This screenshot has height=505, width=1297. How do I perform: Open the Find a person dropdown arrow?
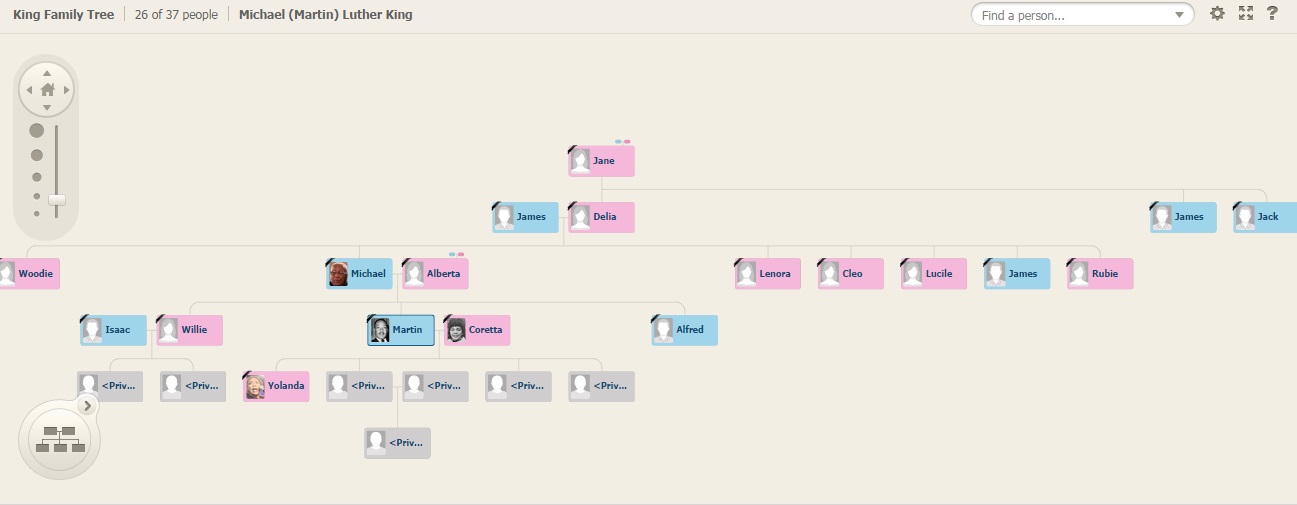pos(1180,15)
